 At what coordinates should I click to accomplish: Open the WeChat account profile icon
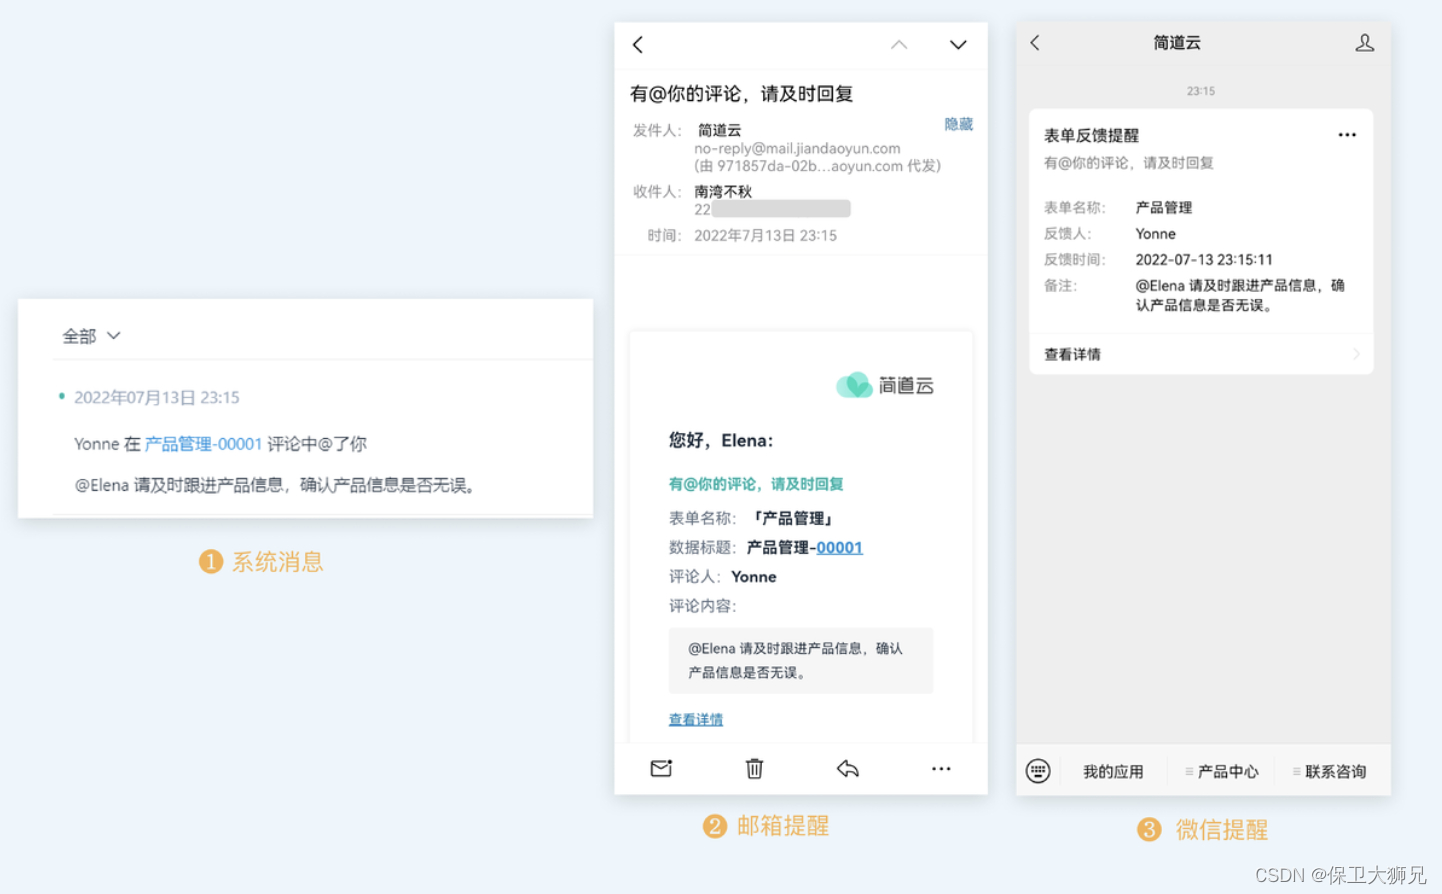click(x=1365, y=43)
